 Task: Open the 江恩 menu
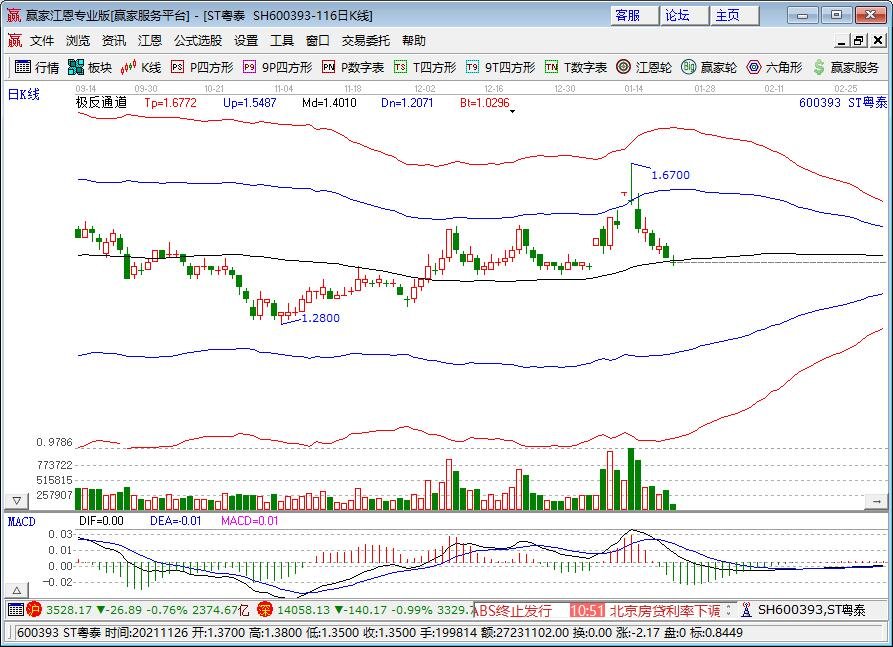149,40
